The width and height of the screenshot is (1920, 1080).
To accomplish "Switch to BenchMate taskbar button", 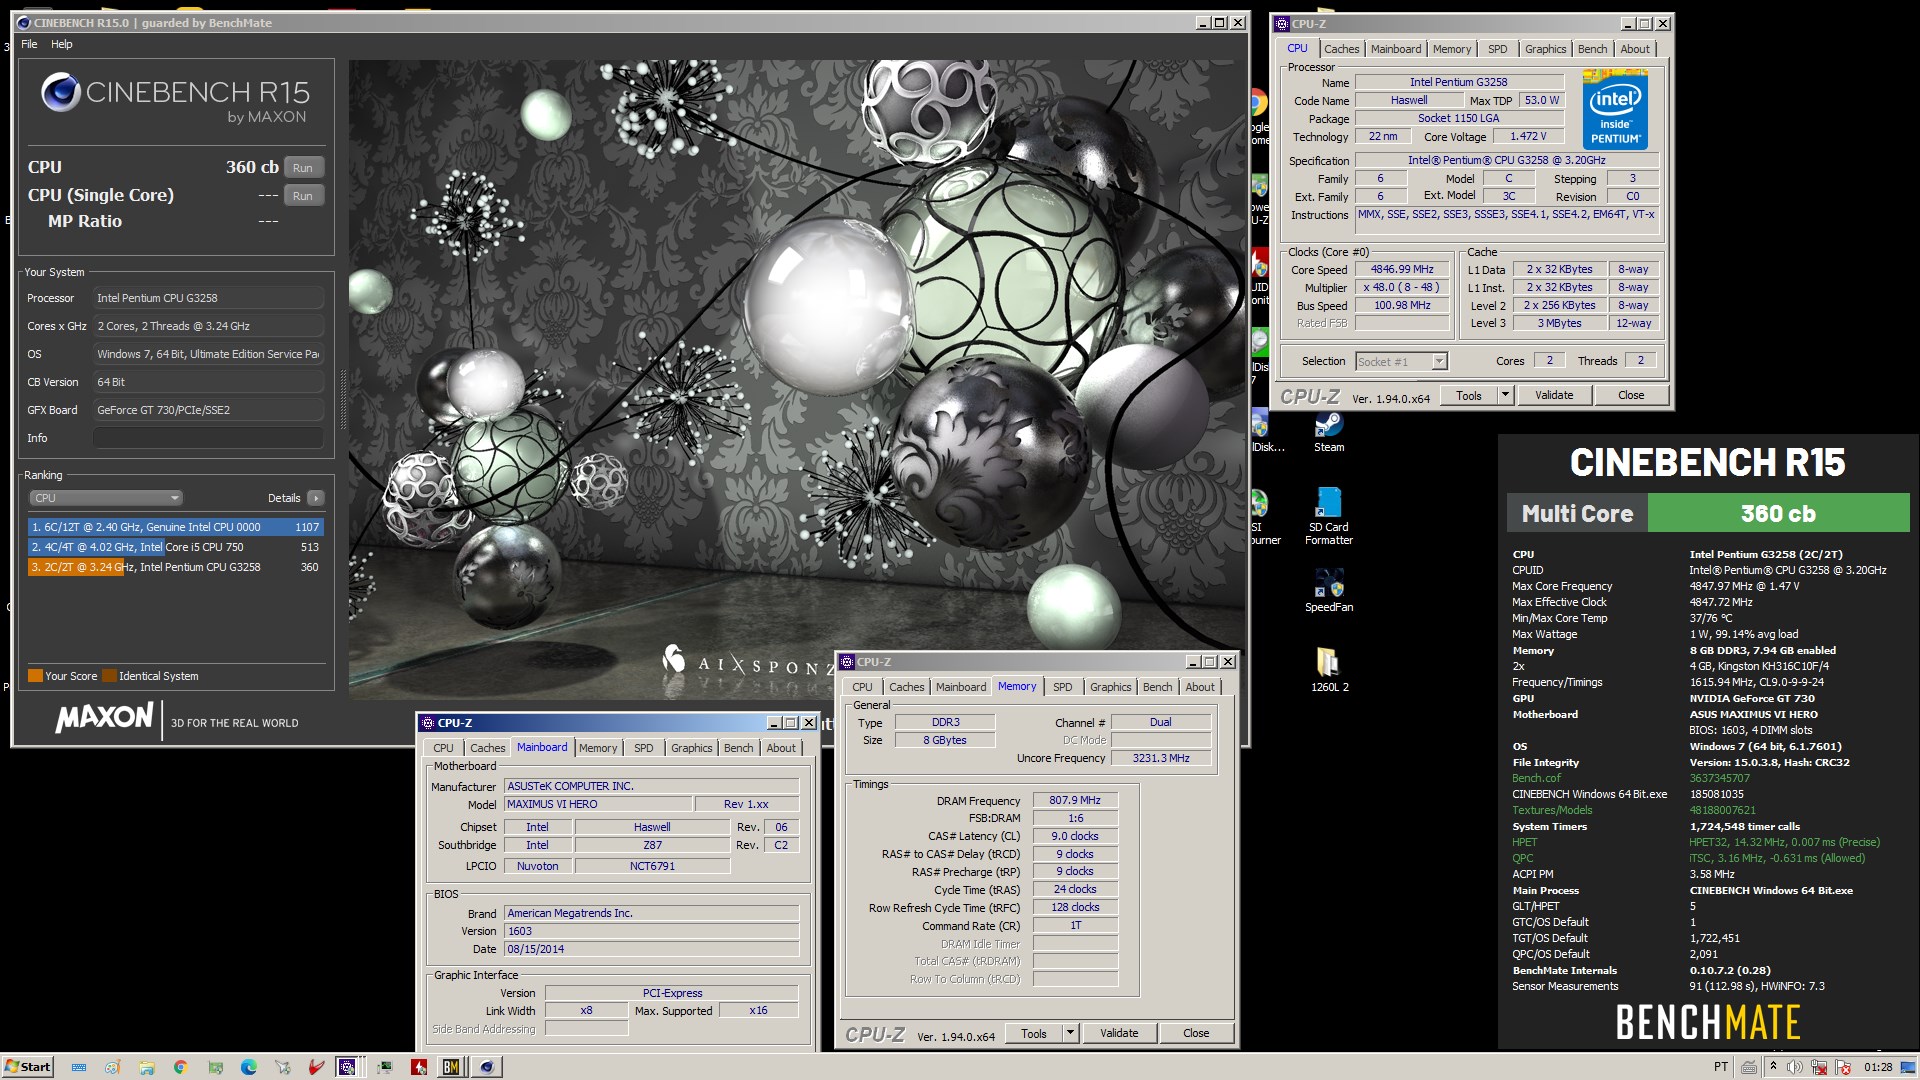I will tap(451, 1067).
